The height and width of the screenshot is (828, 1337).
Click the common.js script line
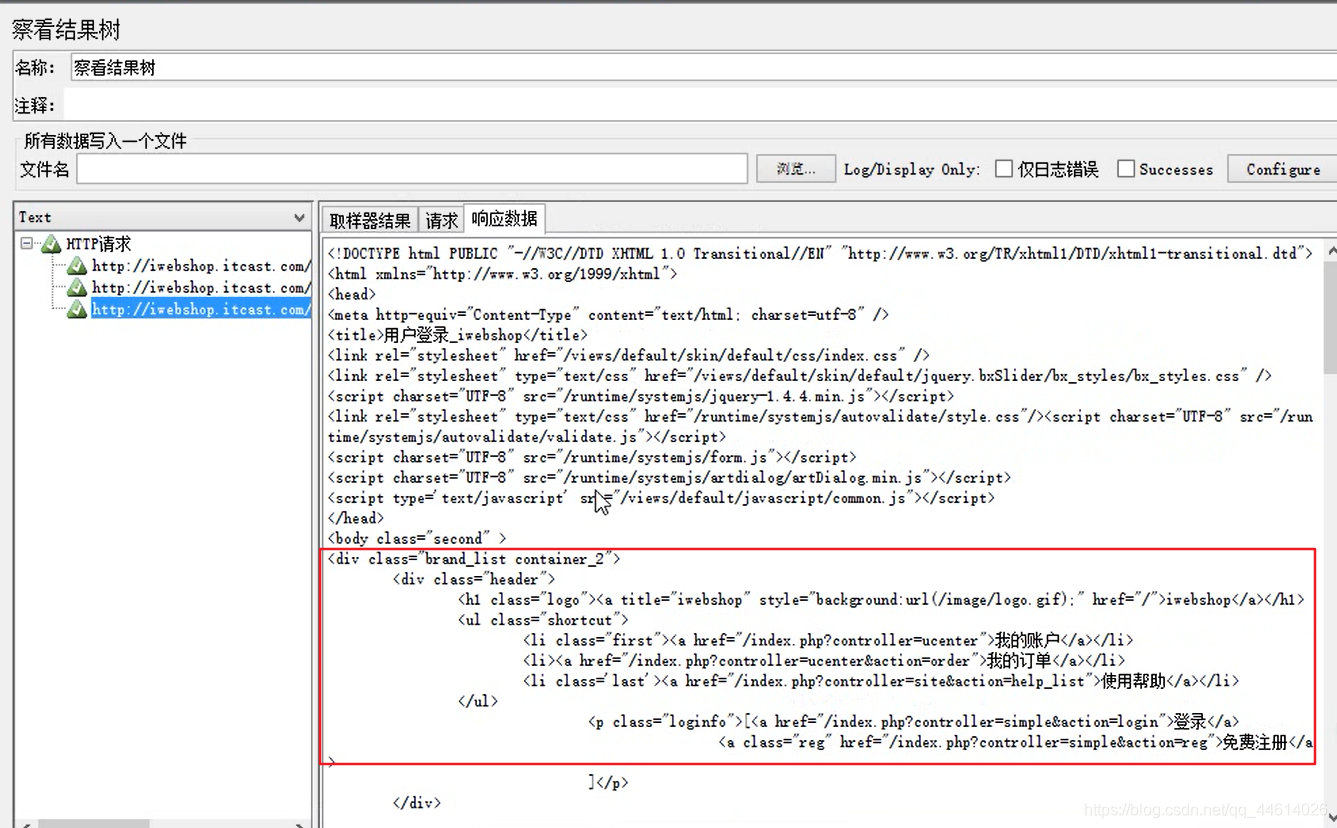point(661,498)
